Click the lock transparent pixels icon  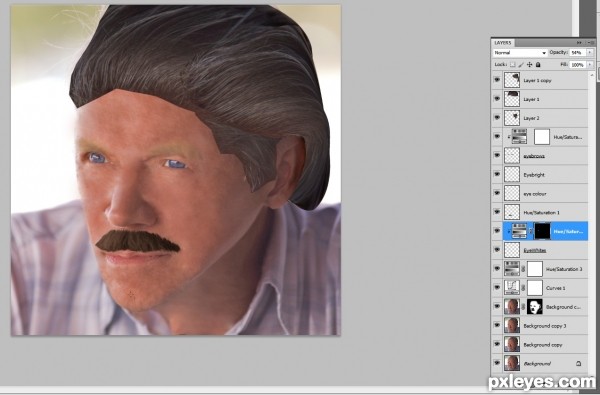point(512,65)
